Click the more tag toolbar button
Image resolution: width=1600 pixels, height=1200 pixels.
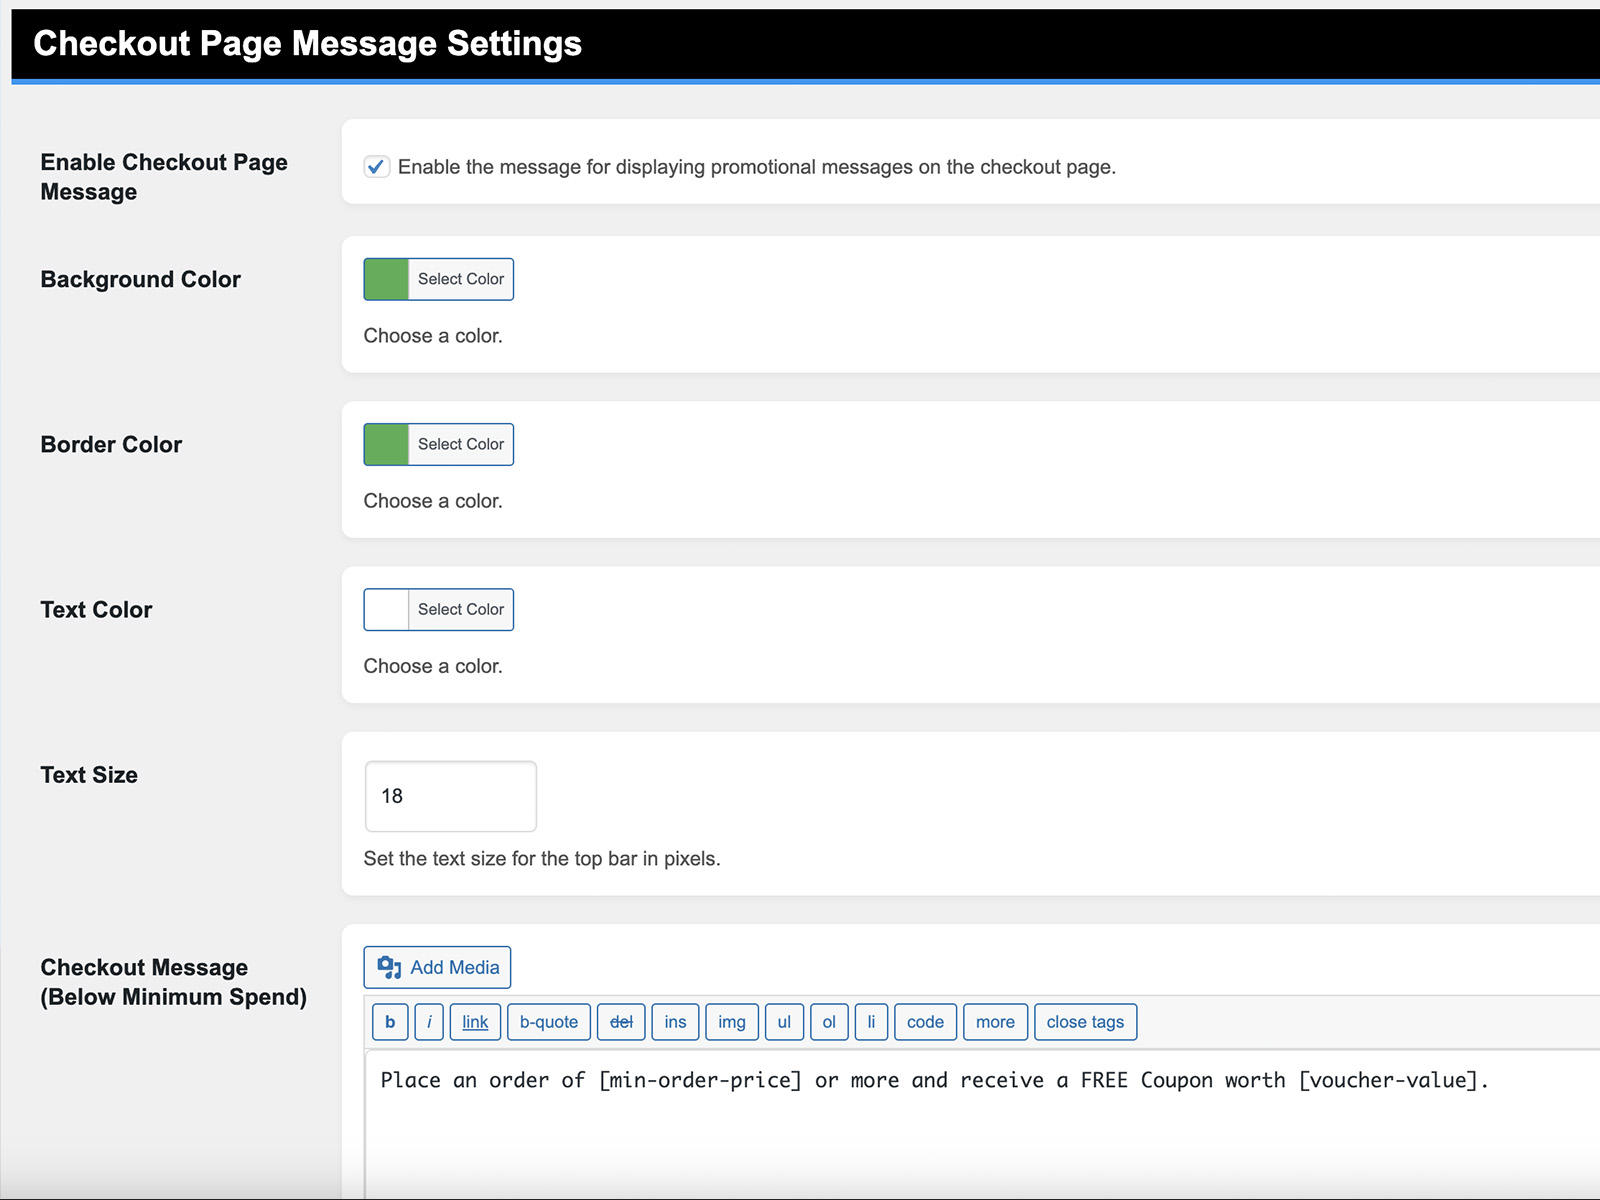[x=995, y=1022]
